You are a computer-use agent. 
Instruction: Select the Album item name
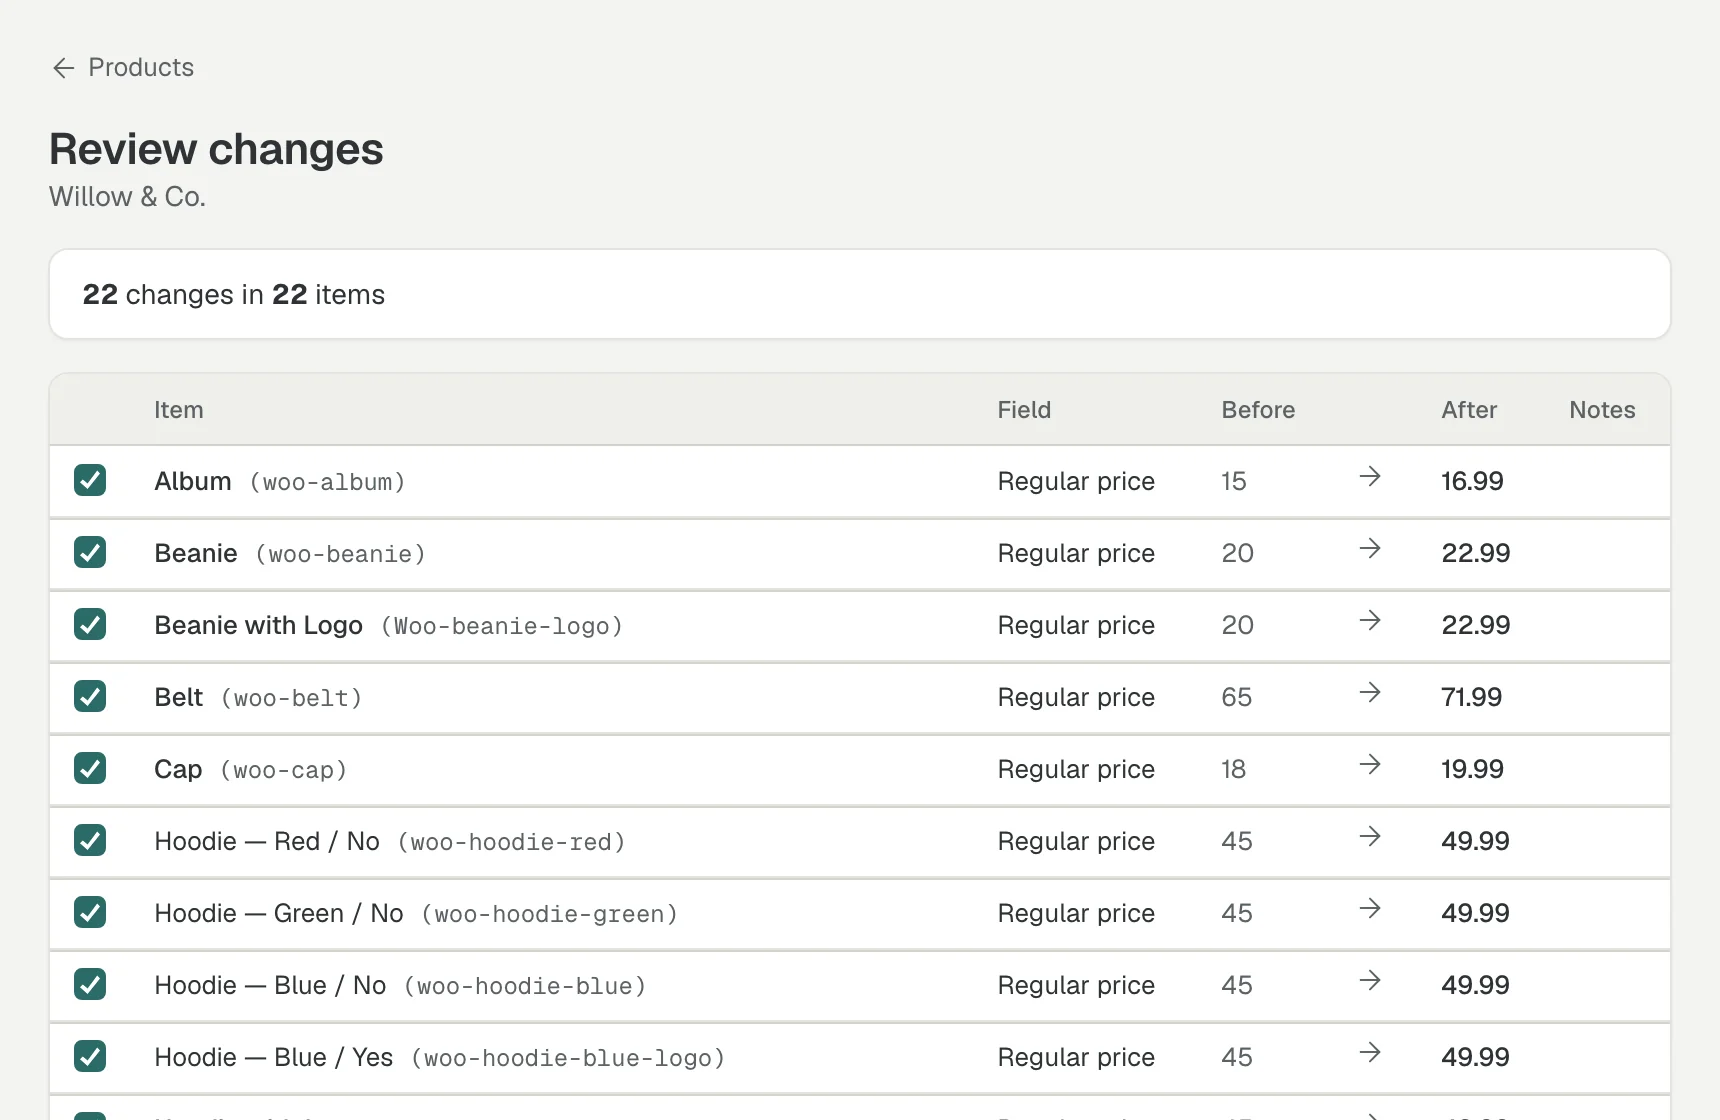click(193, 481)
